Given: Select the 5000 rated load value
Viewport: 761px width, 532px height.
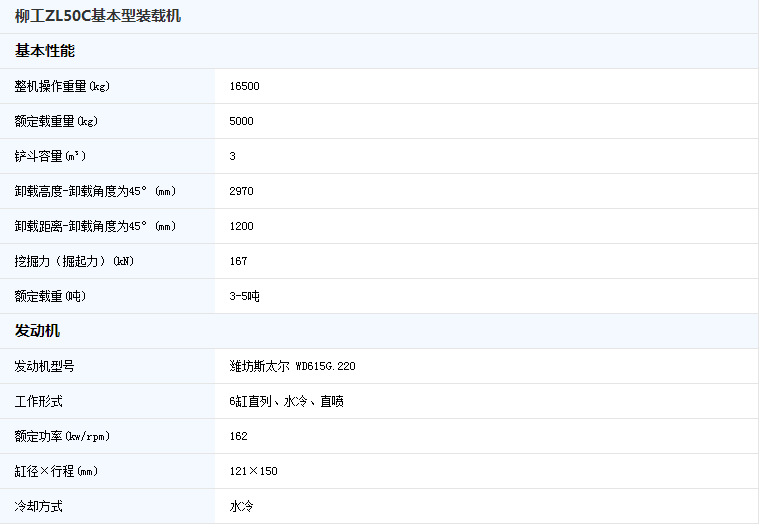Looking at the screenshot, I should [241, 122].
